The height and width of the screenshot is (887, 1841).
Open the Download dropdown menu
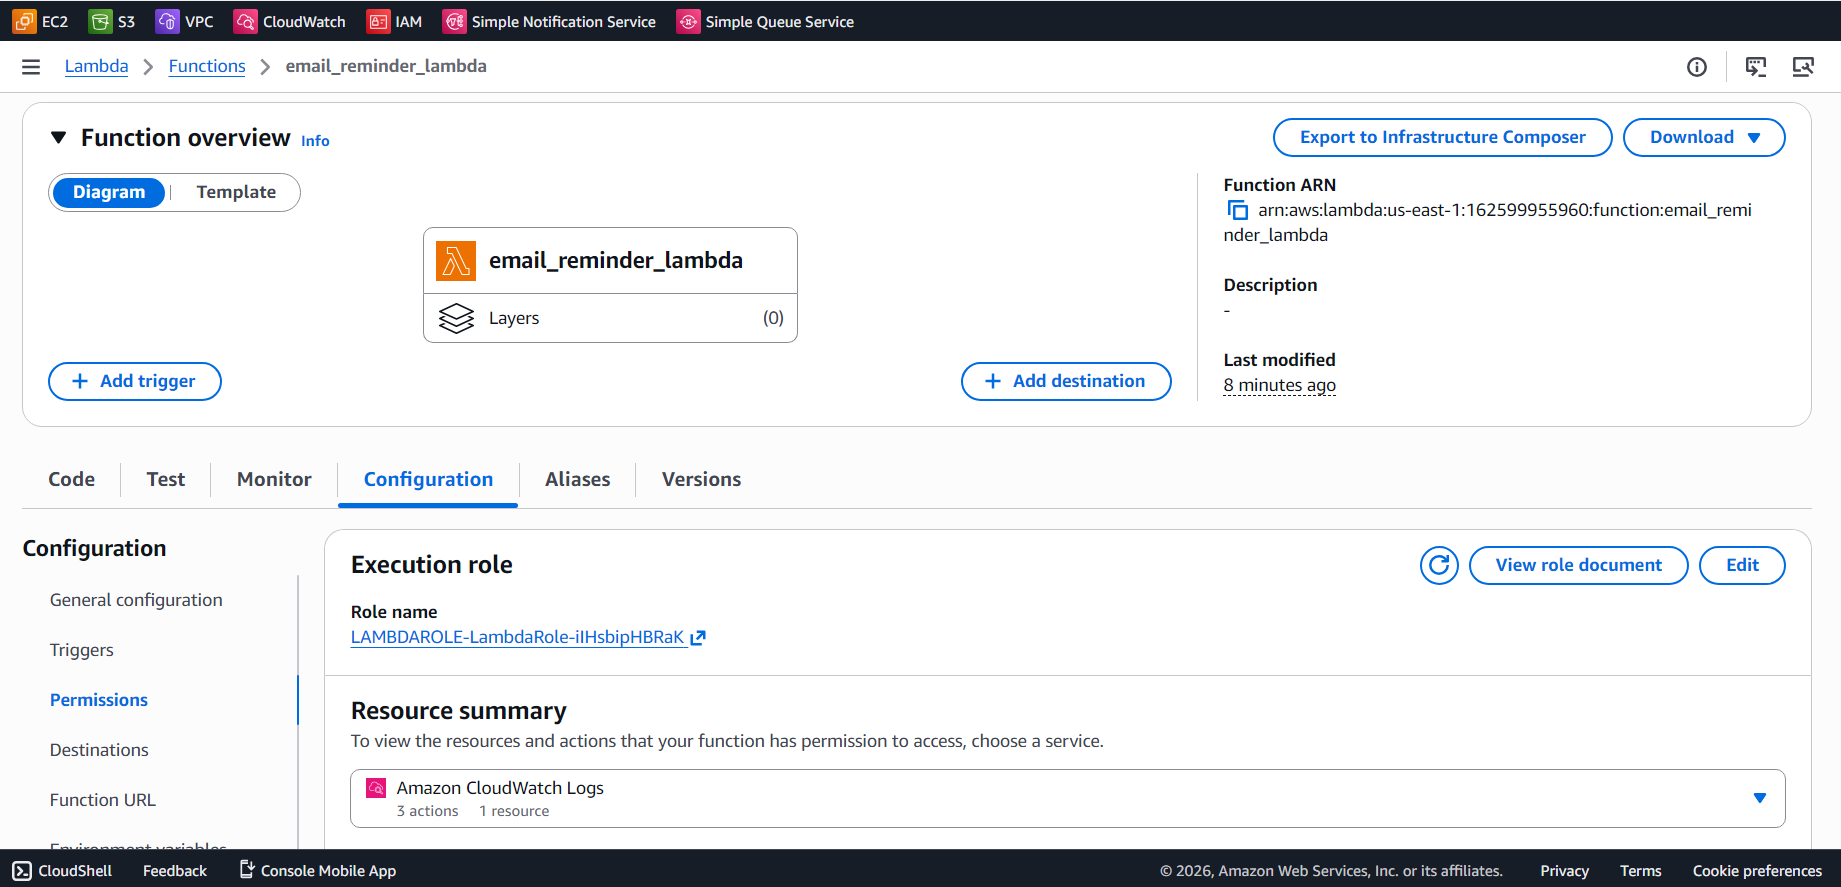(x=1703, y=137)
